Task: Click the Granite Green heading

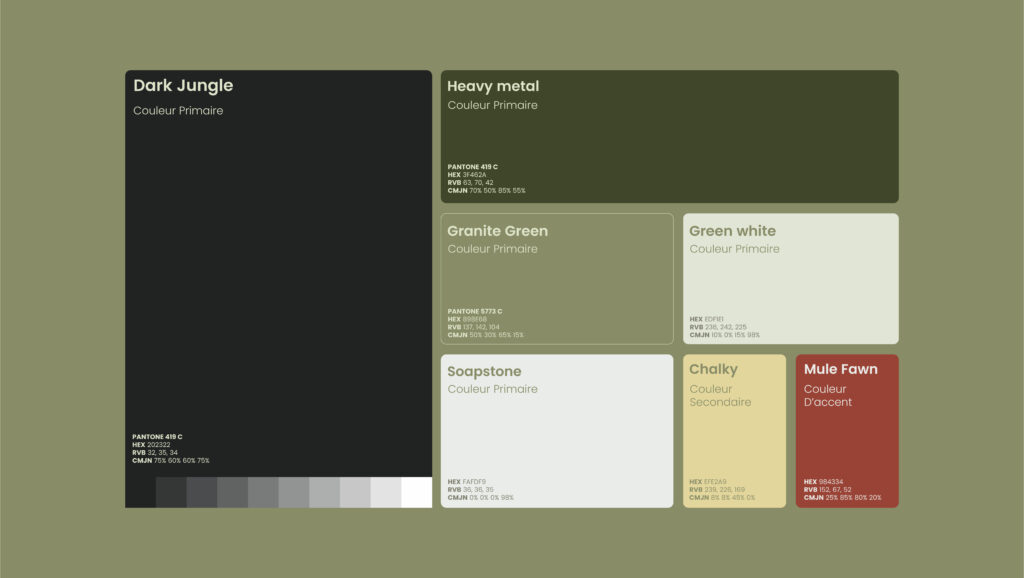Action: tap(497, 231)
